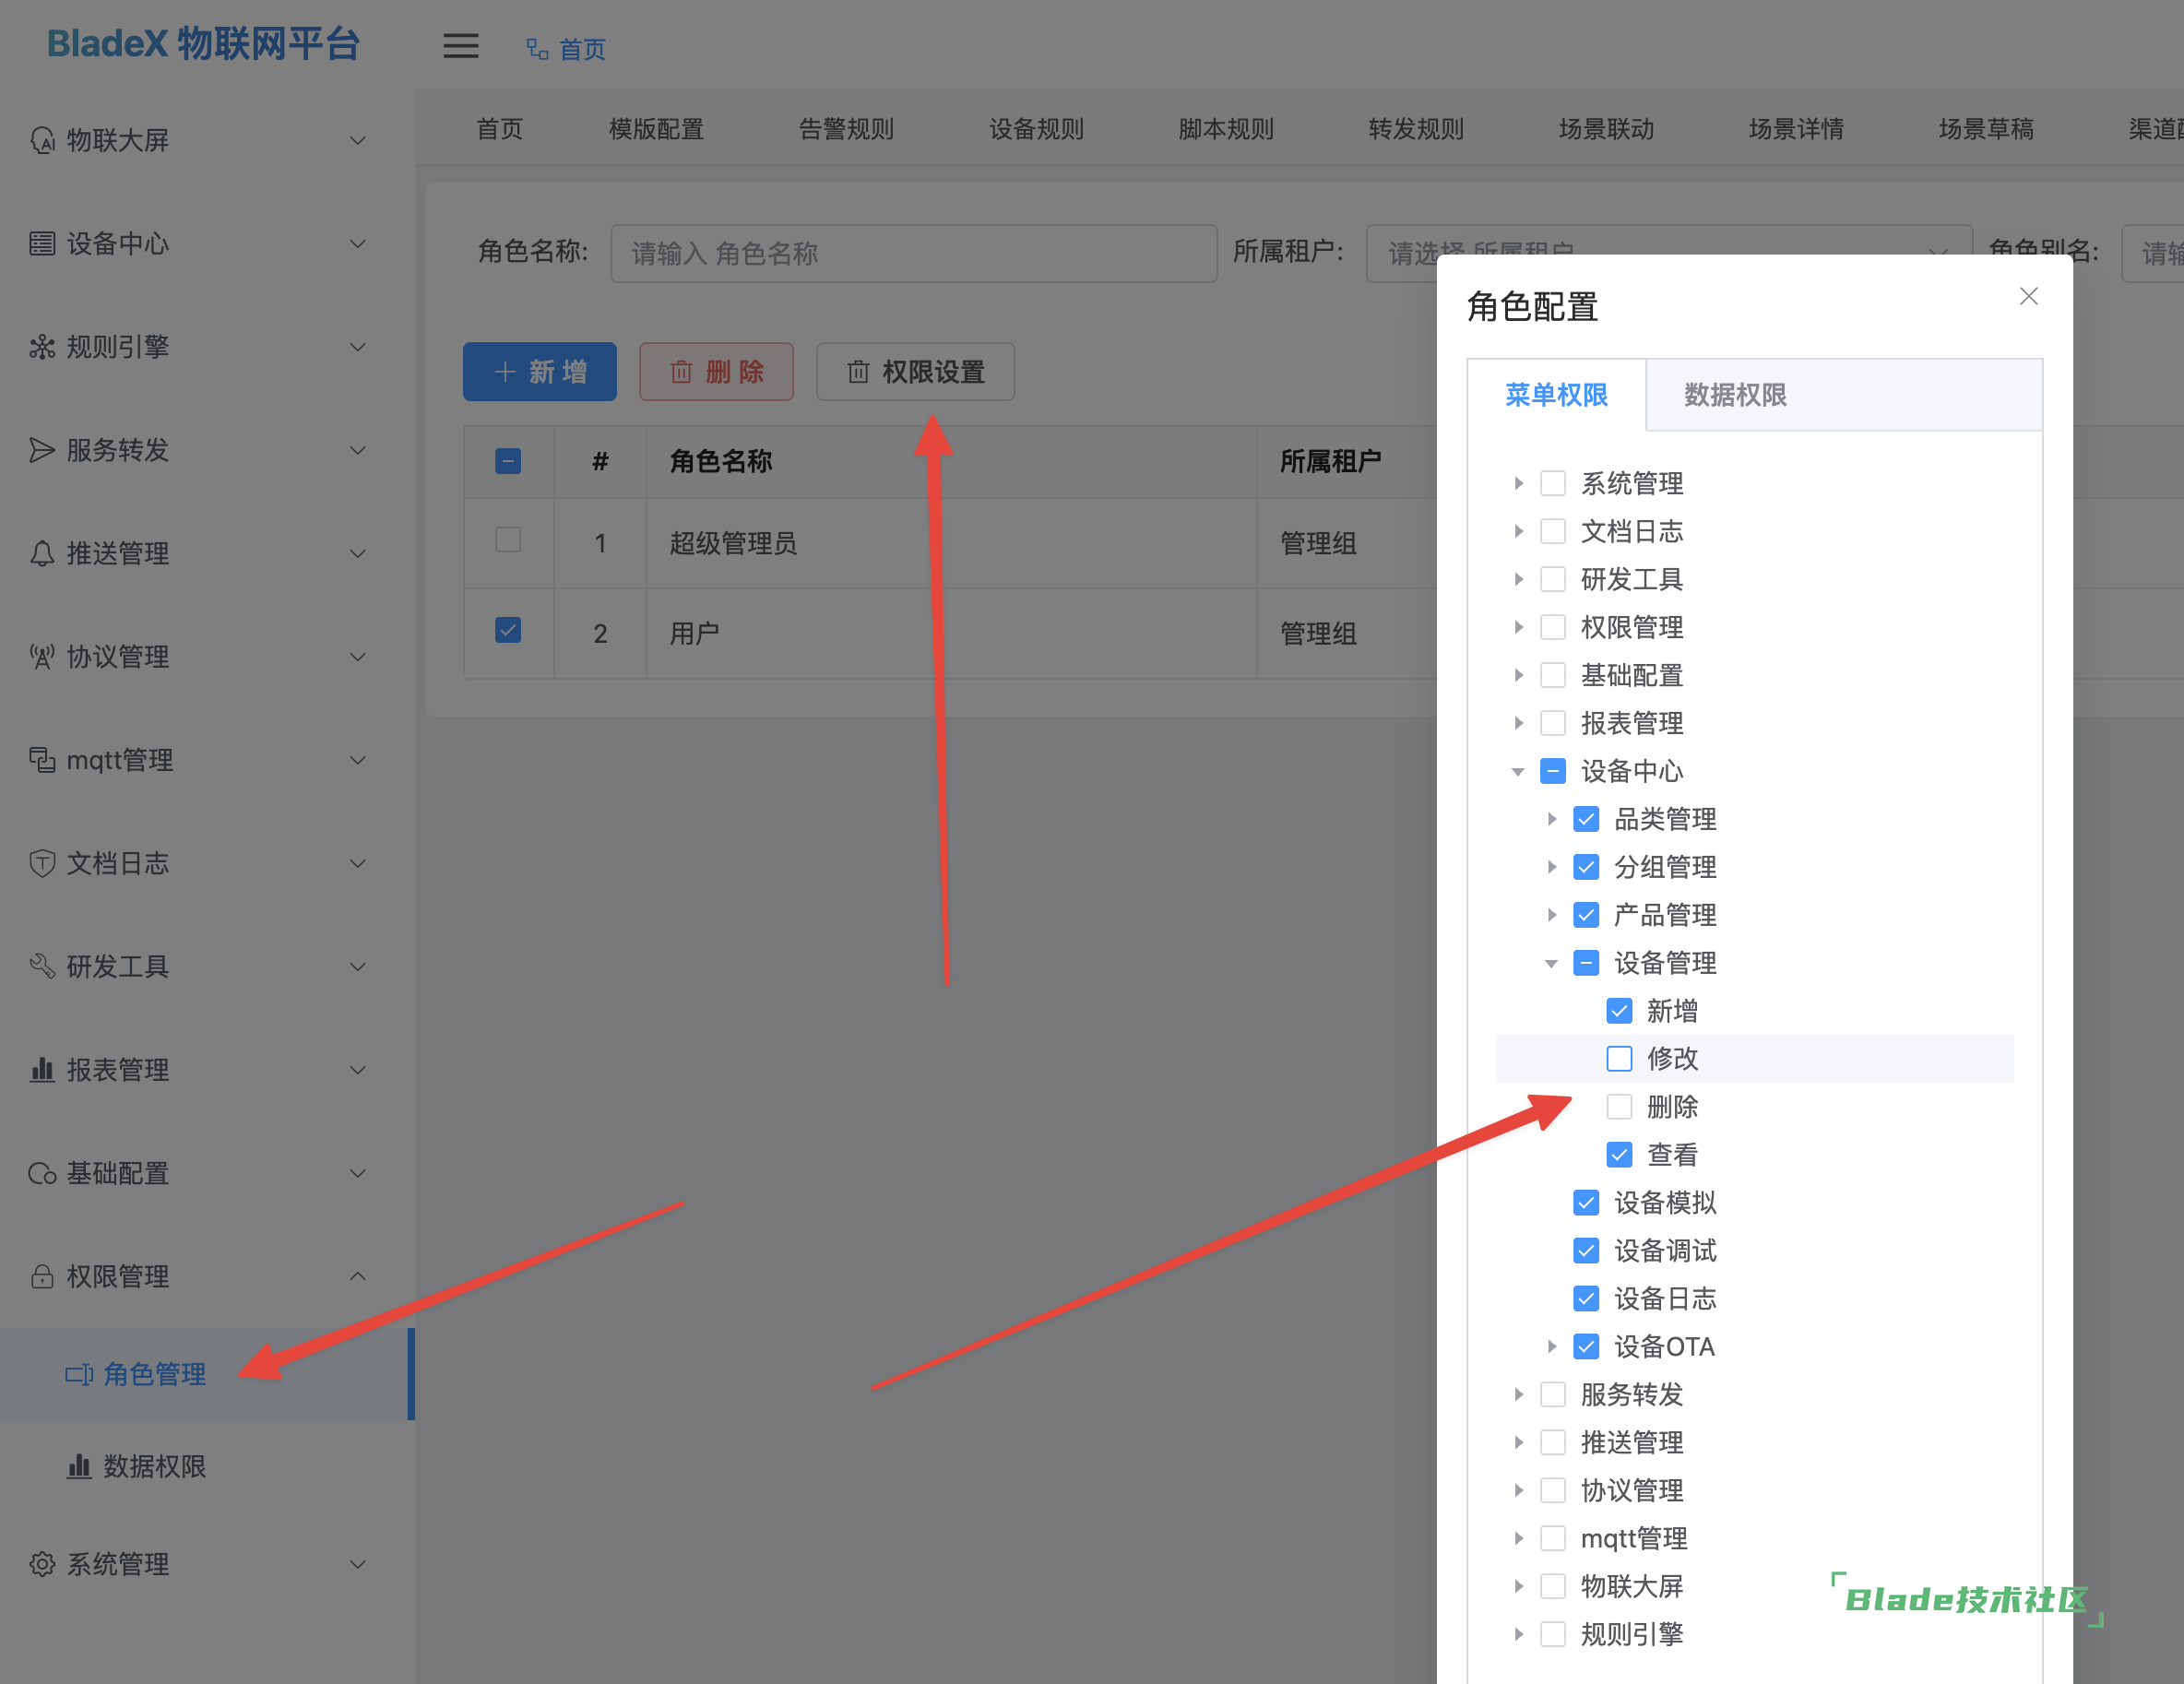Switch to the 数据权限 tab
Screen dimensions: 2184x1684
(1734, 395)
